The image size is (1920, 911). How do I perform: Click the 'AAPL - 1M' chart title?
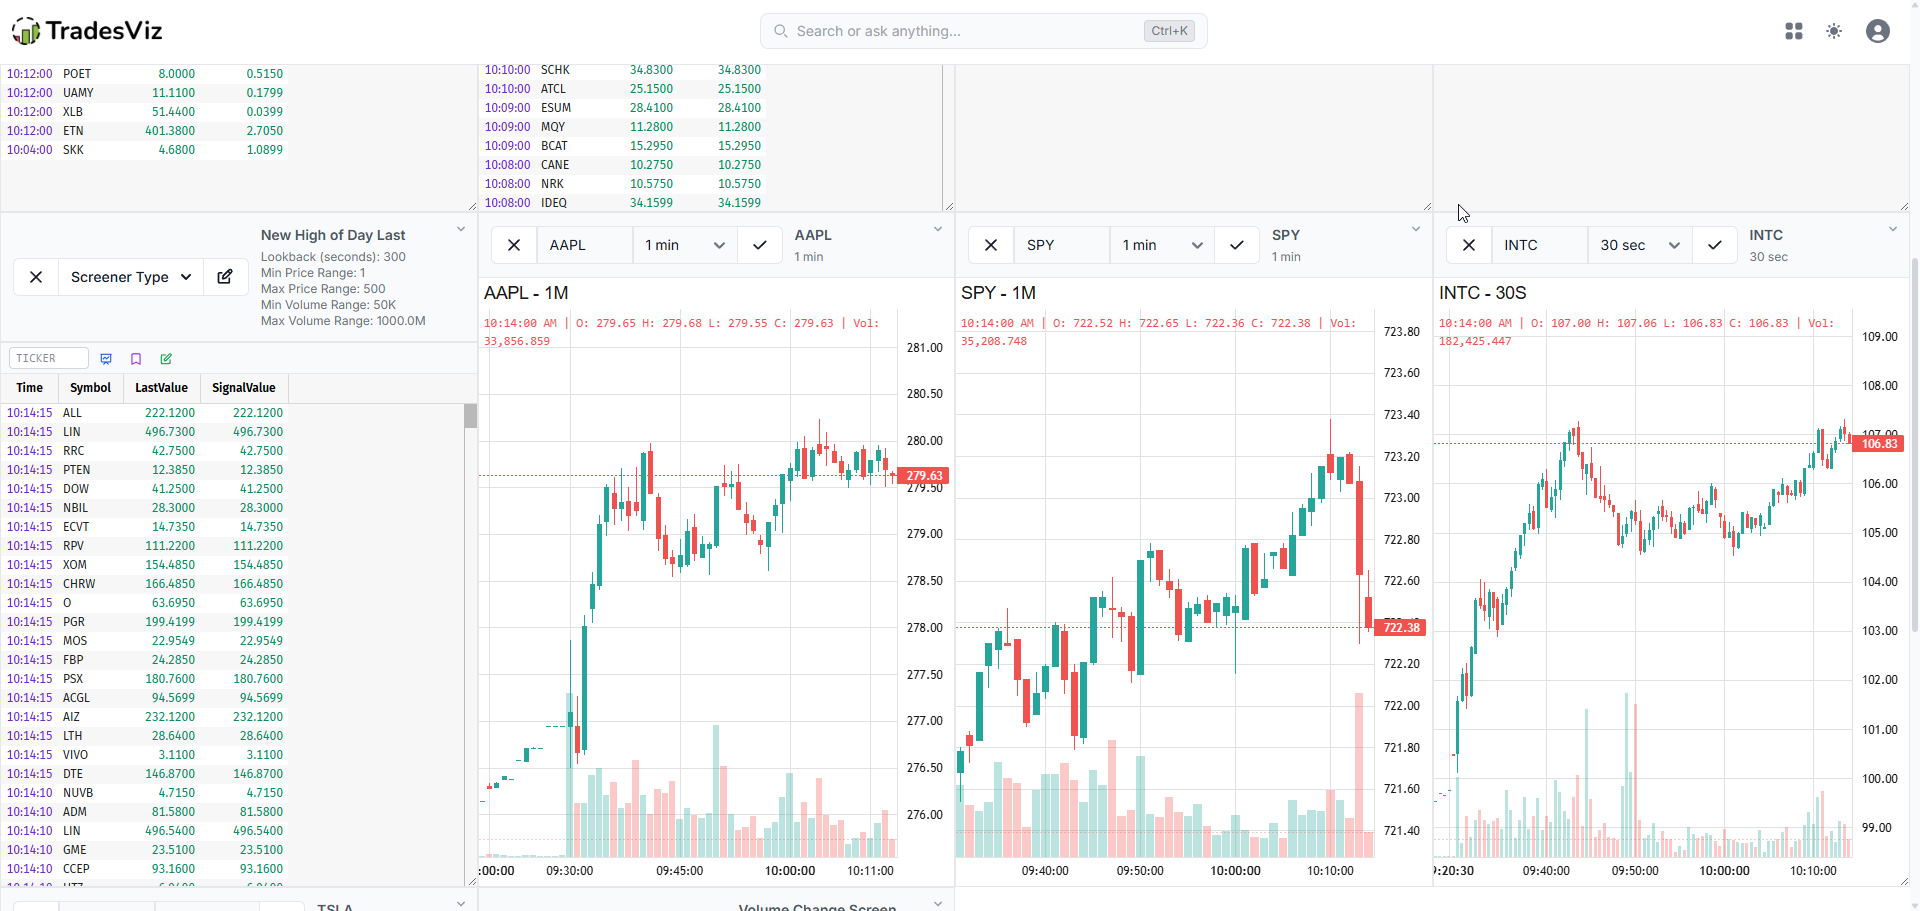(x=526, y=293)
